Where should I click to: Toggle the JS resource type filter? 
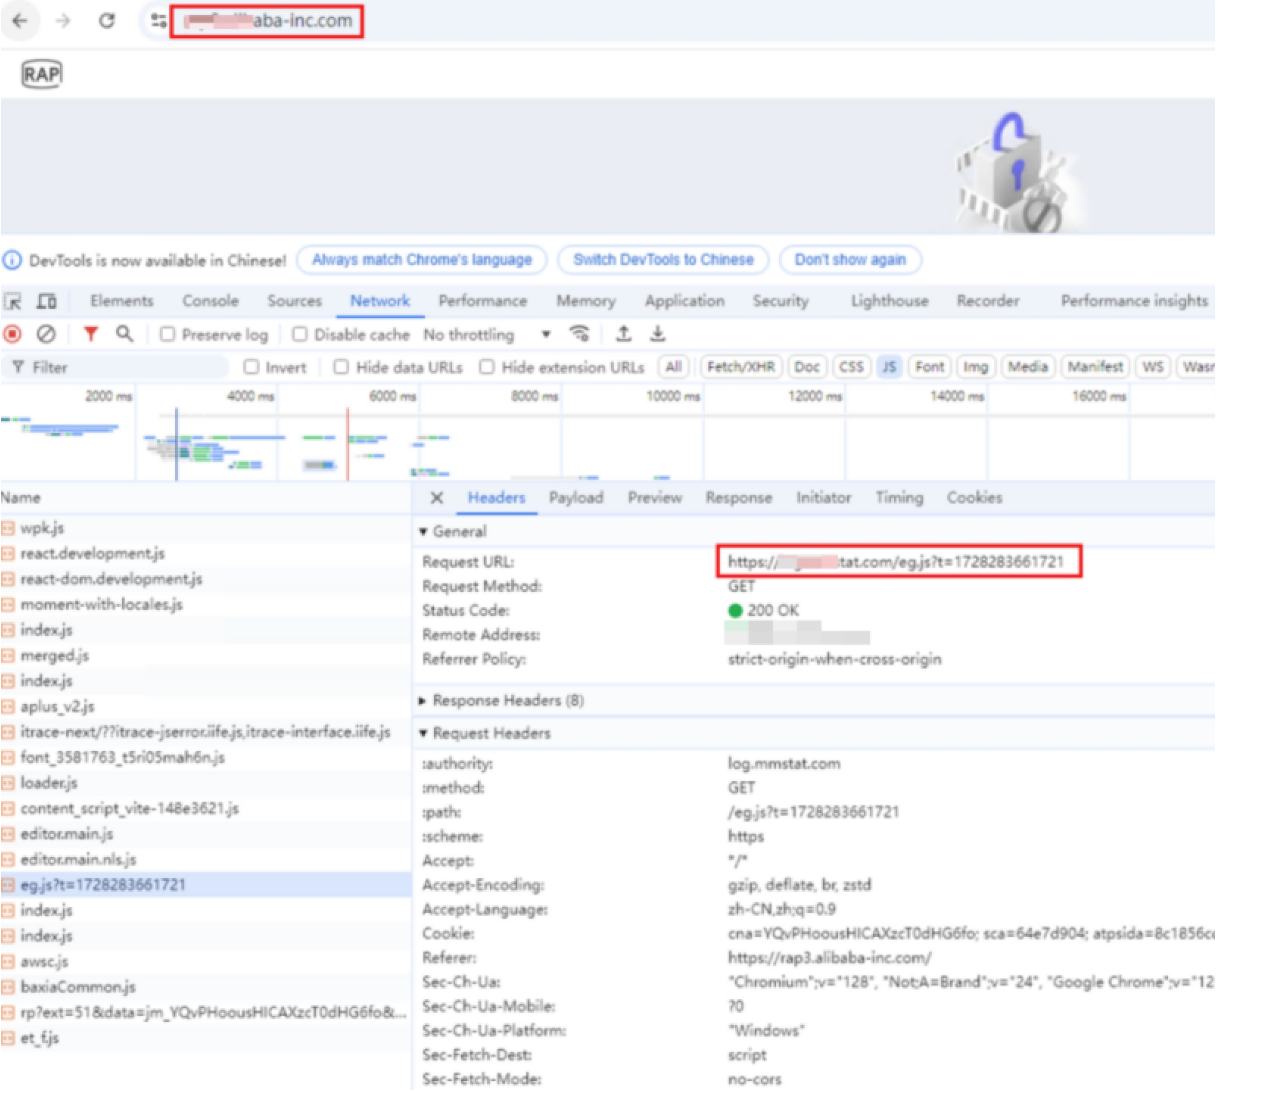[x=889, y=367]
